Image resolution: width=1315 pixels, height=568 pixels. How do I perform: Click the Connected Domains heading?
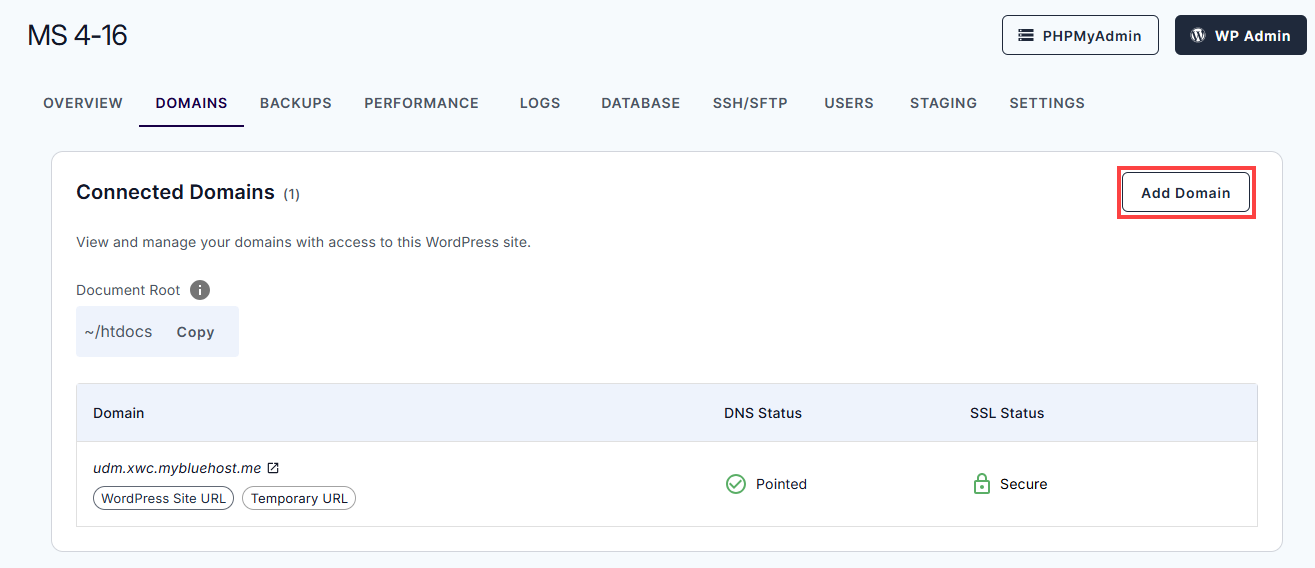point(175,192)
